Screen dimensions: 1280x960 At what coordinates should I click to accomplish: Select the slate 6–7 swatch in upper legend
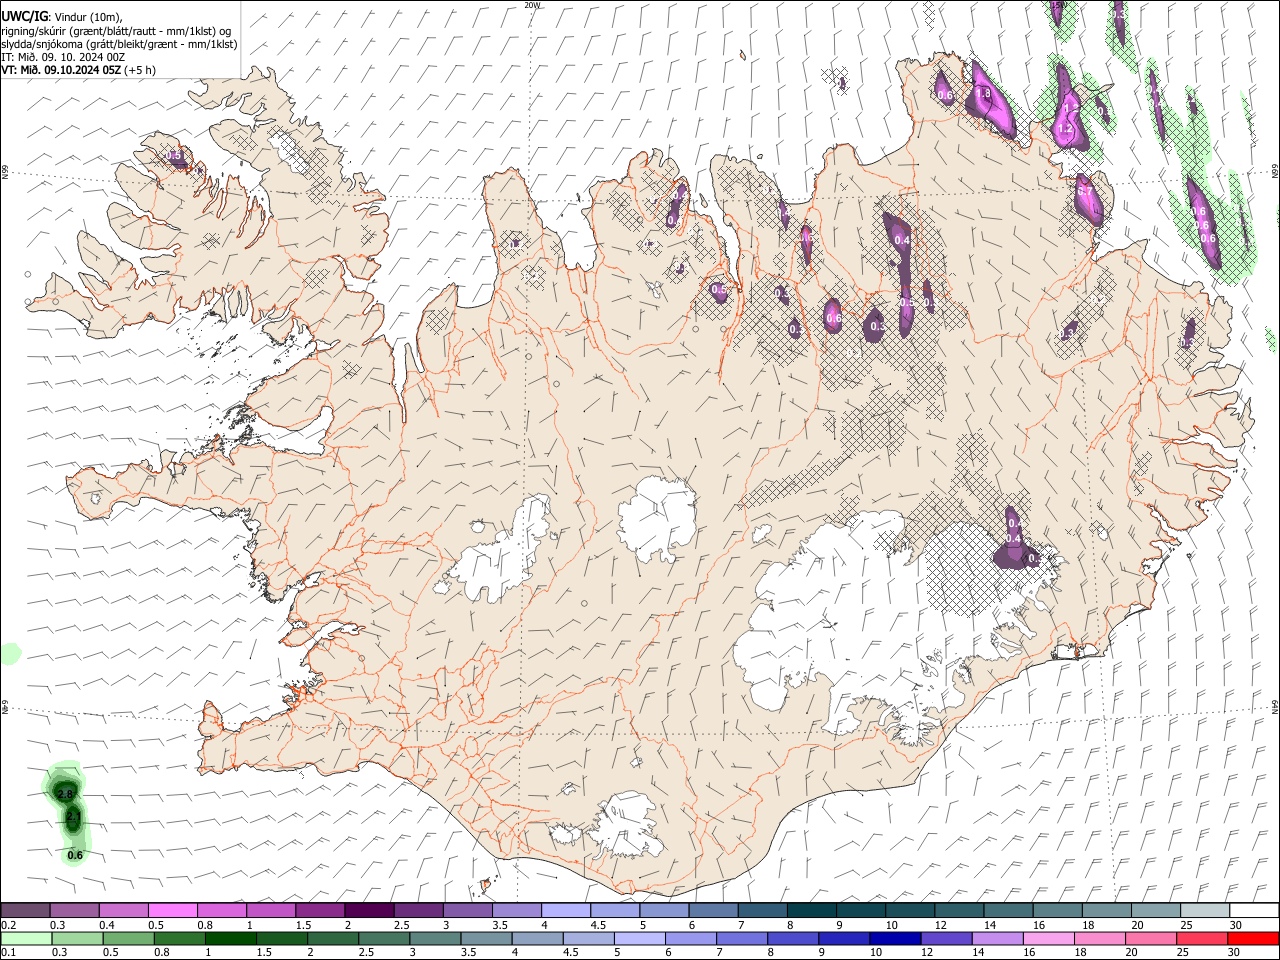[713, 909]
